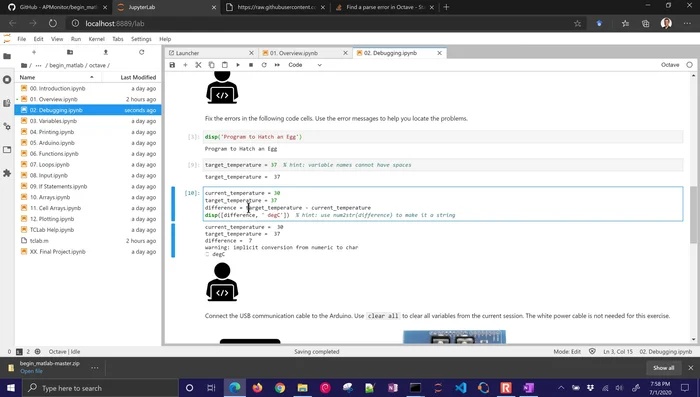
Task: Paste cells from clipboard in notebook toolbar
Action: tap(225, 65)
